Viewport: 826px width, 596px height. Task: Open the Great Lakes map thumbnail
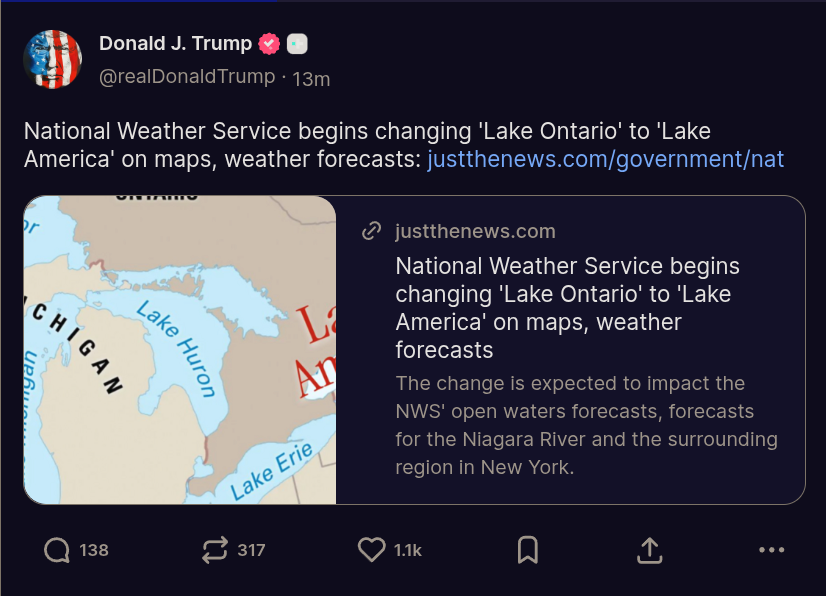click(x=180, y=350)
